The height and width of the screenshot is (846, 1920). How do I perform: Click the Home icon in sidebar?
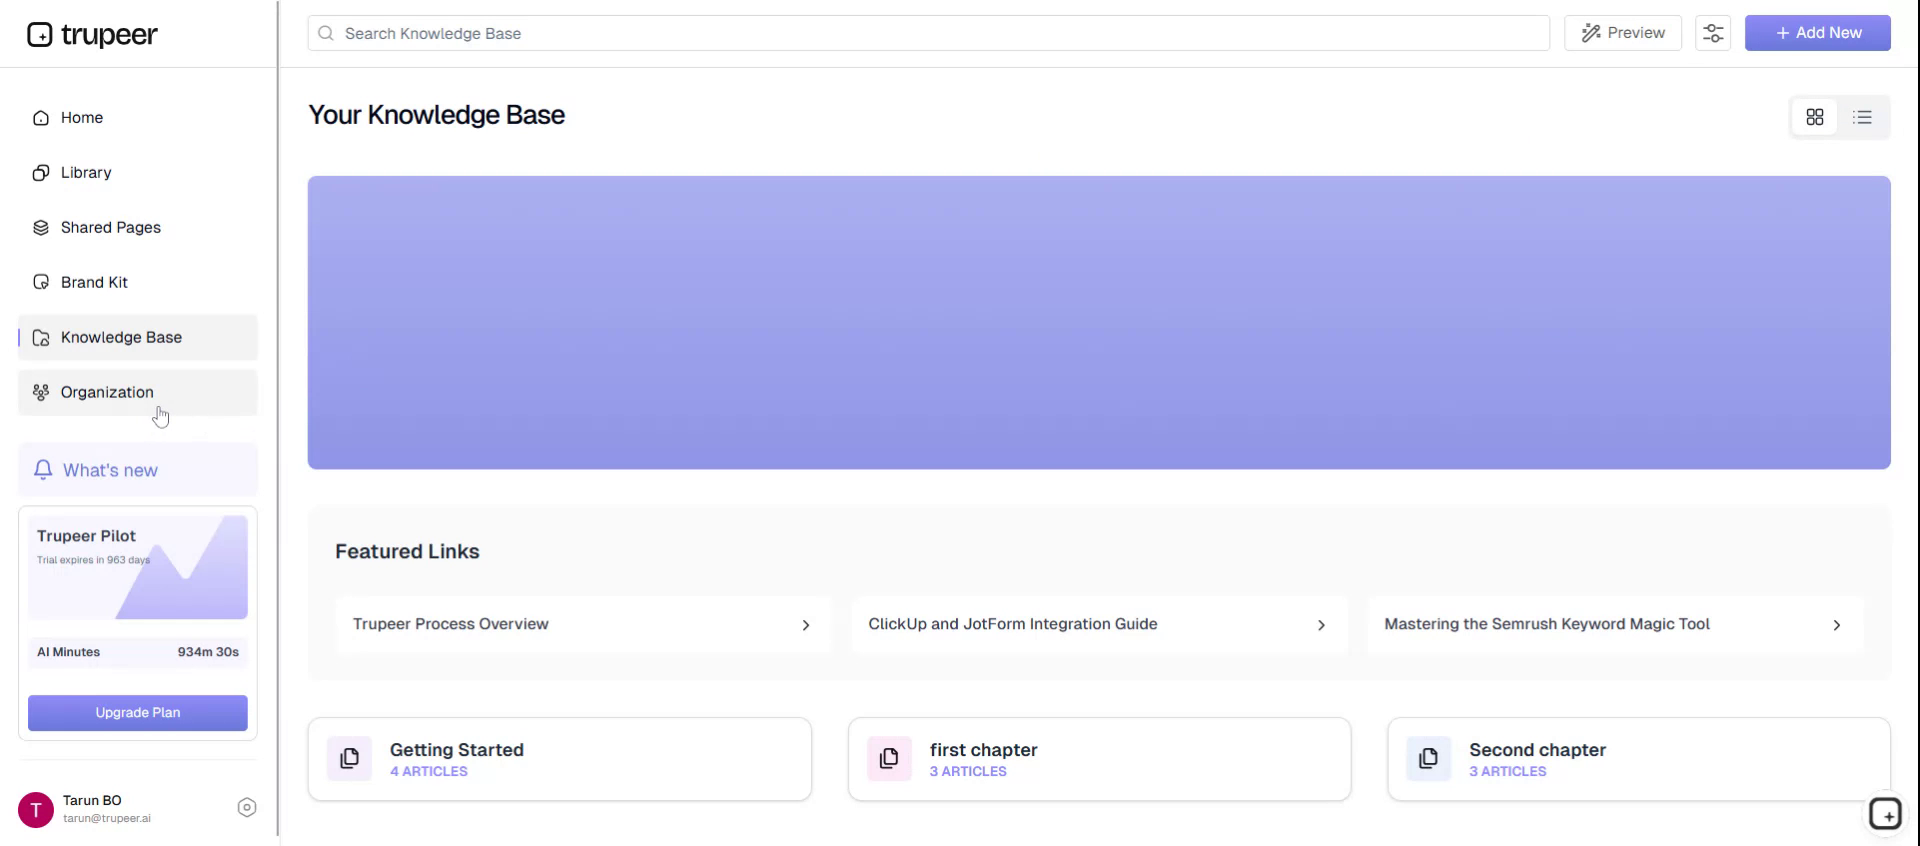point(41,118)
